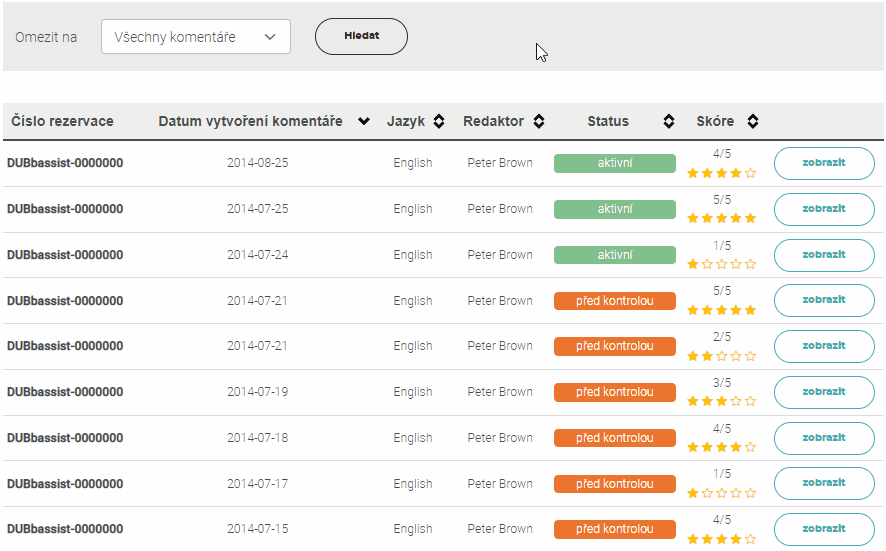Show the 2014-07-19 comment via zobrazit
Screen dimensions: 886x551
(824, 392)
